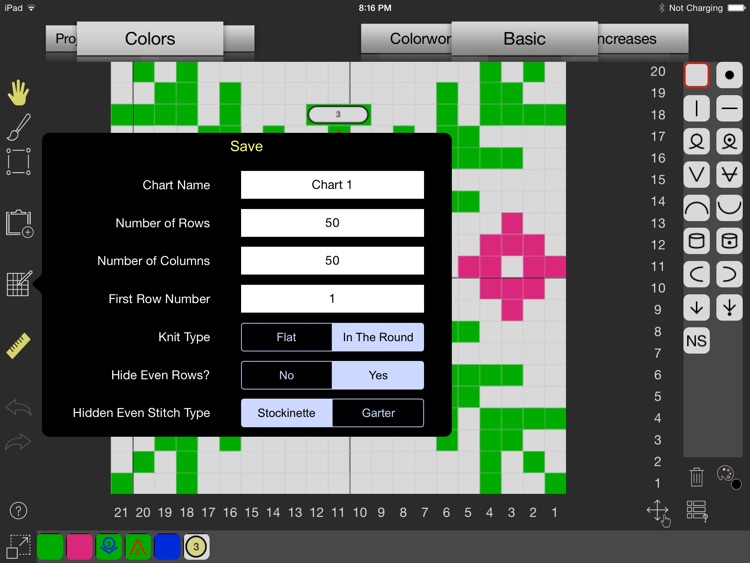Edit the Chart Name field

[x=332, y=185]
